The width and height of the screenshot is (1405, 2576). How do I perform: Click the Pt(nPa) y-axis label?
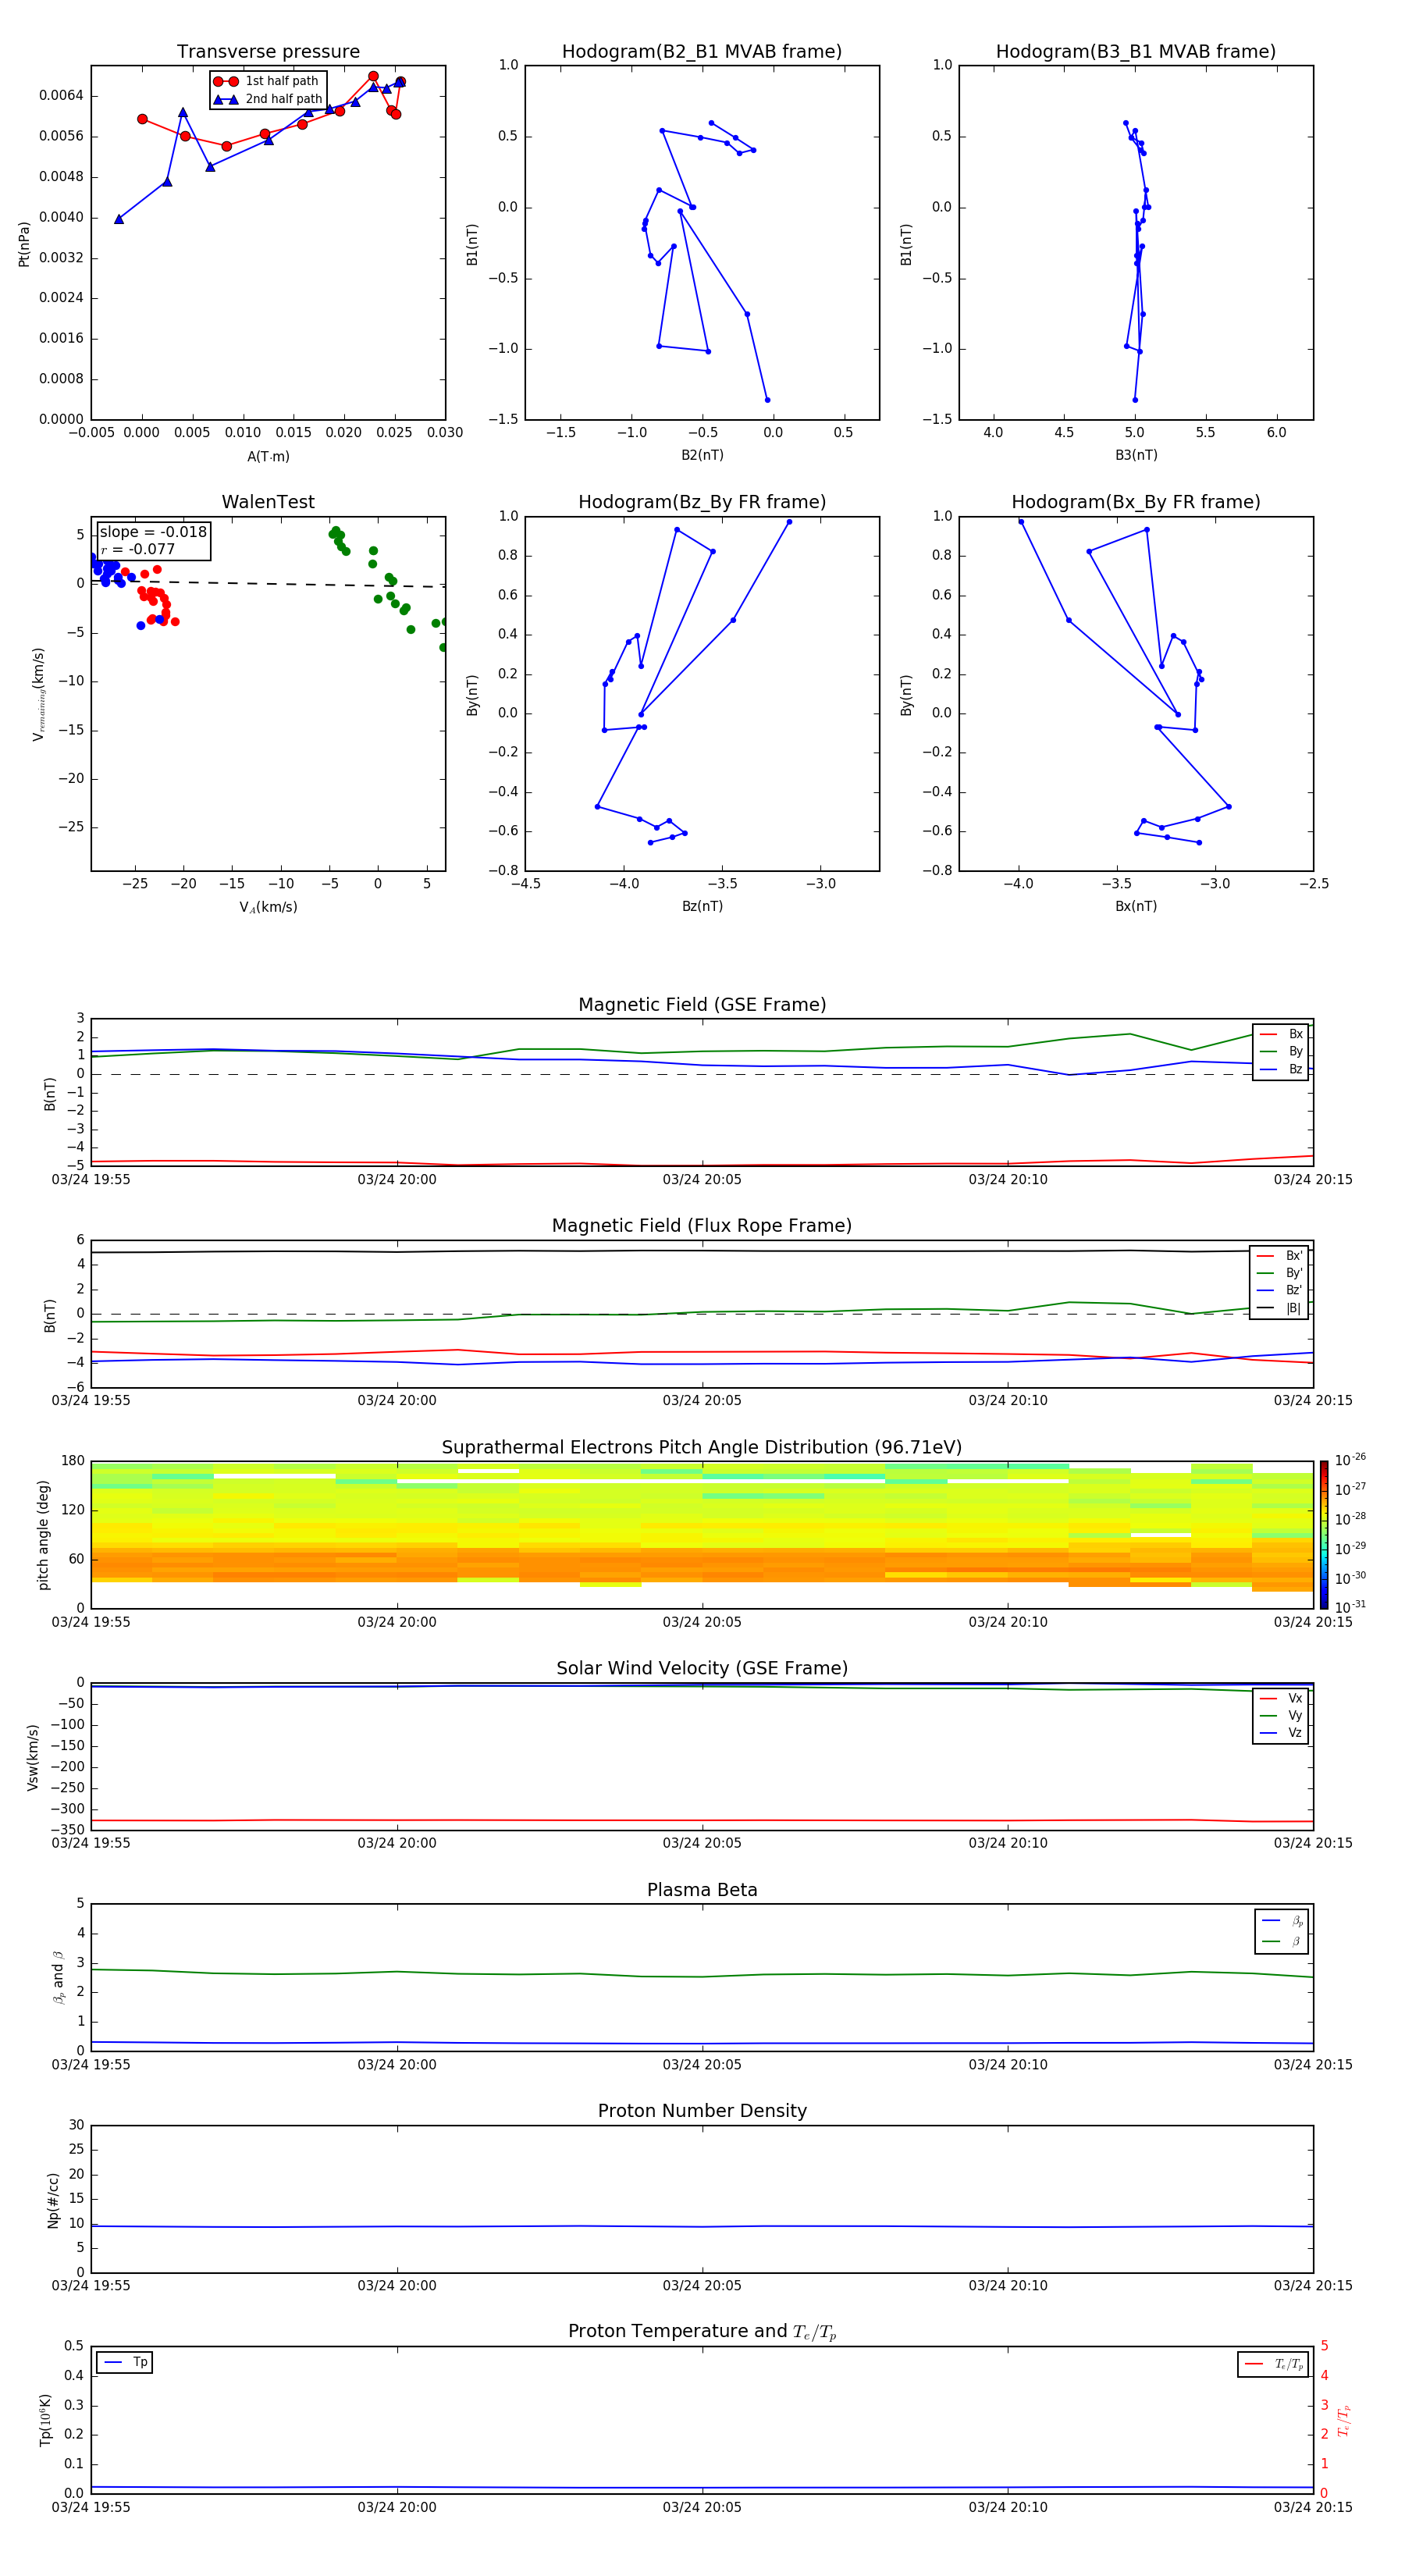[24, 244]
